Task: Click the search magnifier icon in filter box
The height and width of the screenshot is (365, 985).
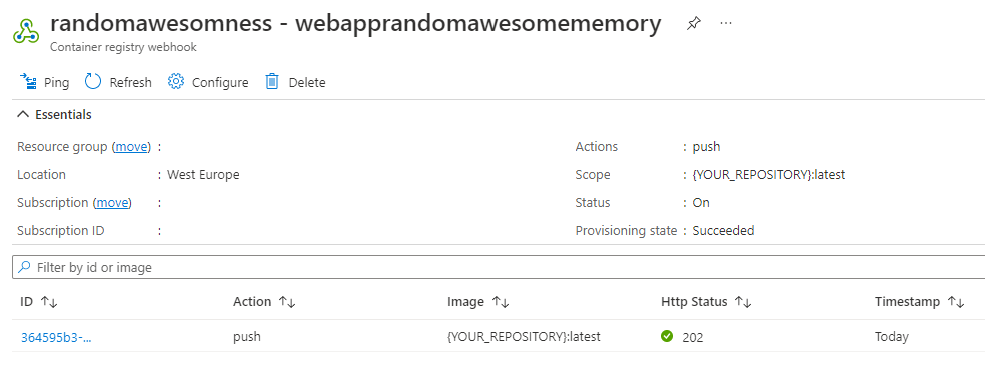Action: click(x=24, y=267)
